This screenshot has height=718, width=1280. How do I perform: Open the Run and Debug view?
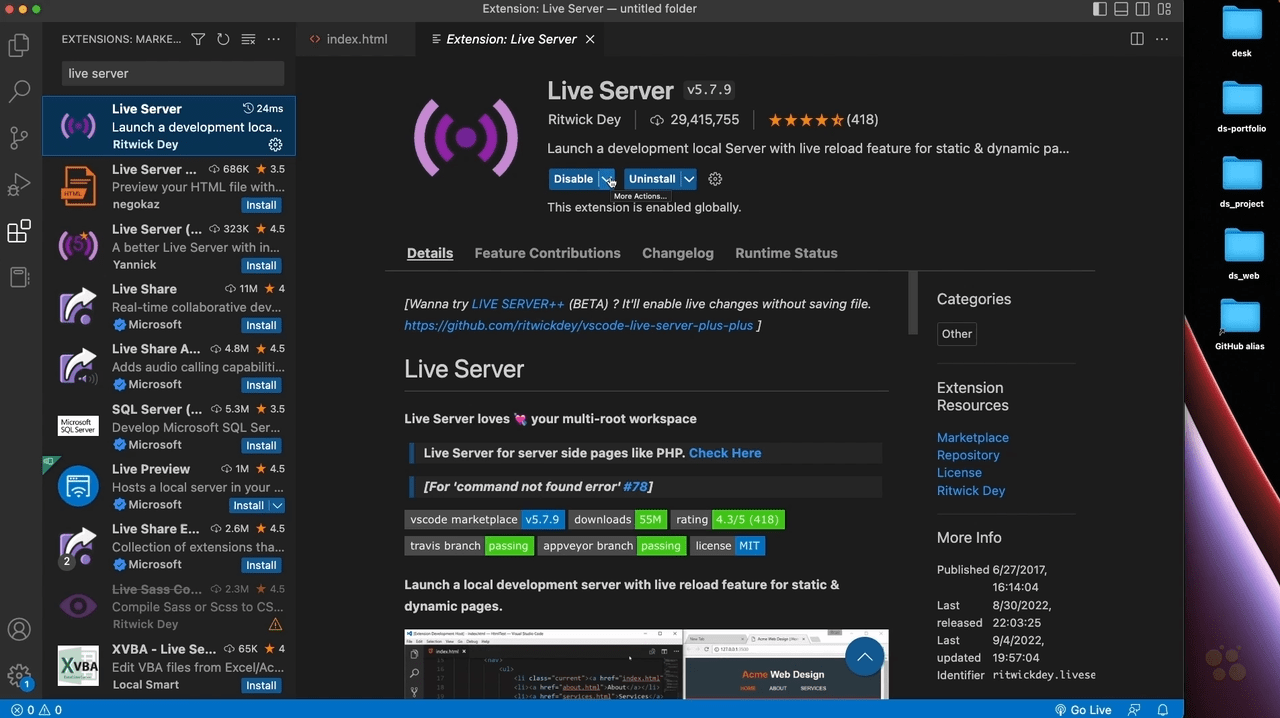pyautogui.click(x=19, y=185)
